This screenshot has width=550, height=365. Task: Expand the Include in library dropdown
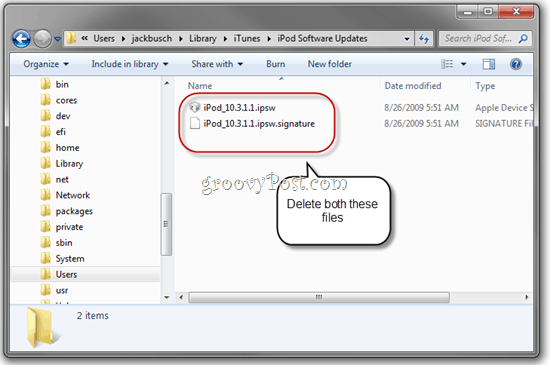[x=130, y=64]
